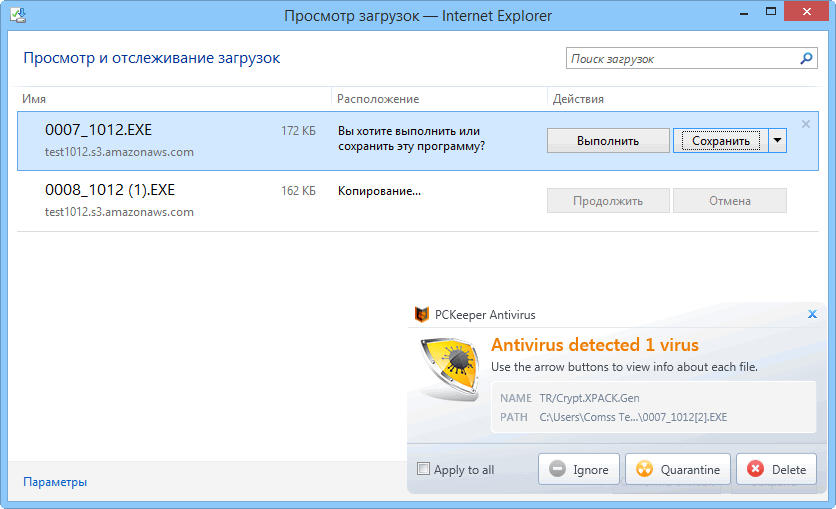Select the 0008_1012 (1).EXE file name
The image size is (836, 509).
(110, 190)
